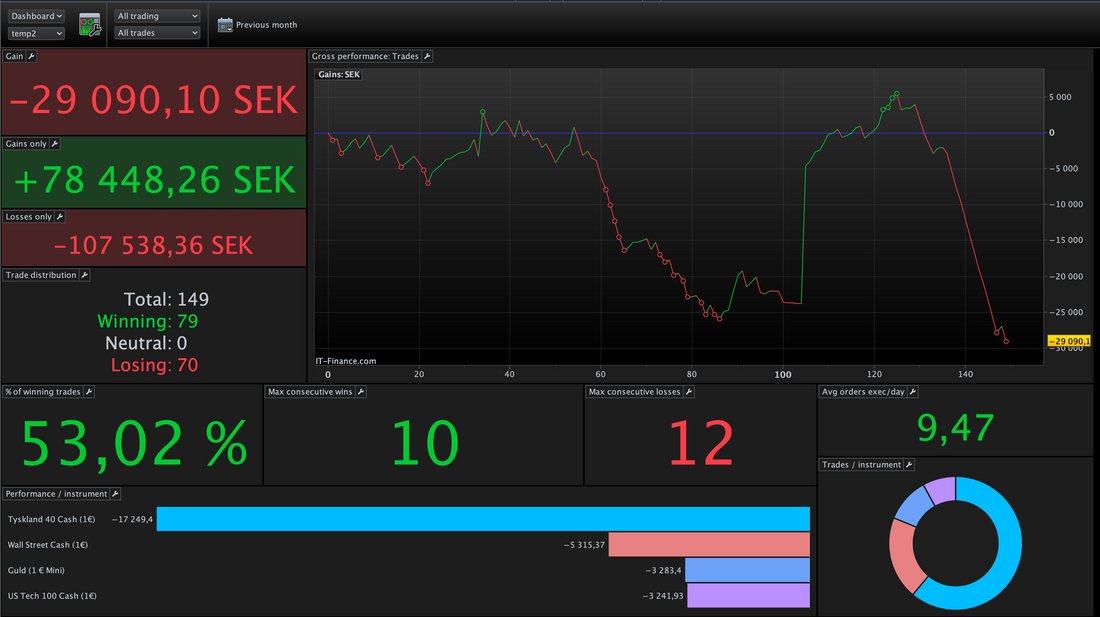This screenshot has width=1100, height=617.
Task: Open the All trades dropdown
Action: point(157,33)
